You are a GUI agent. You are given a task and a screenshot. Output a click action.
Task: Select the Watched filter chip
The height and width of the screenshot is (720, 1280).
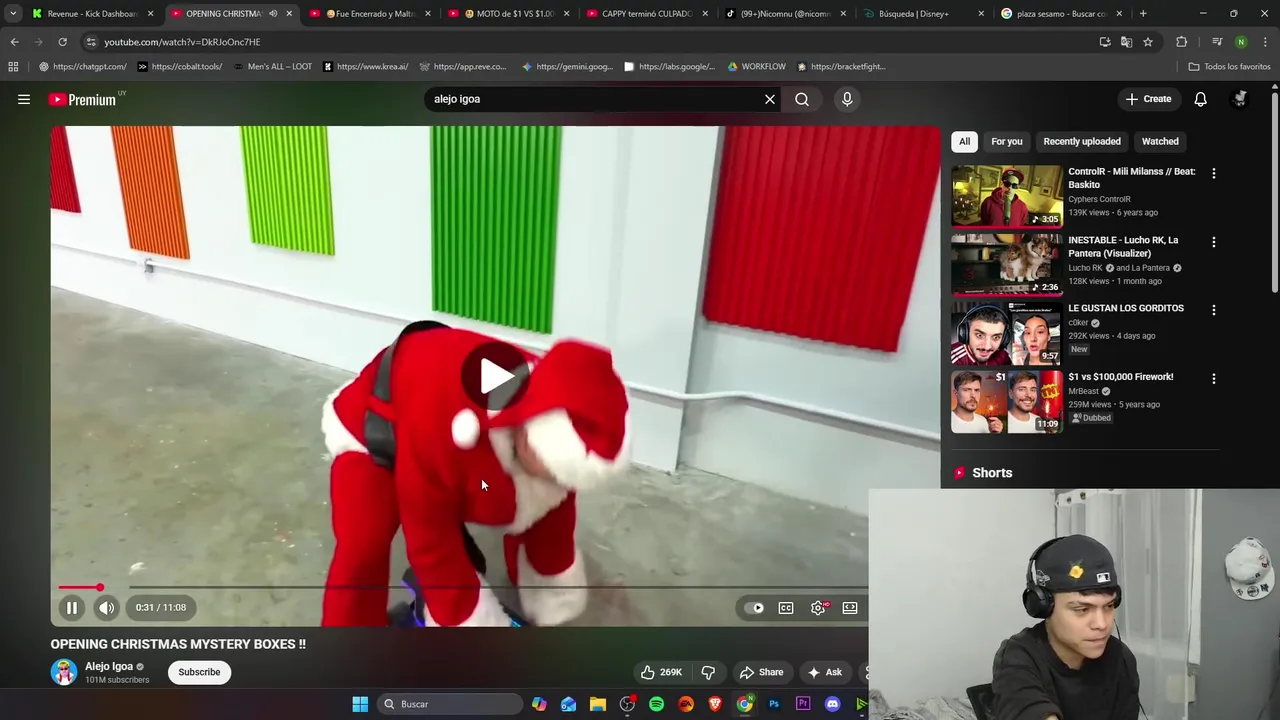point(1160,141)
